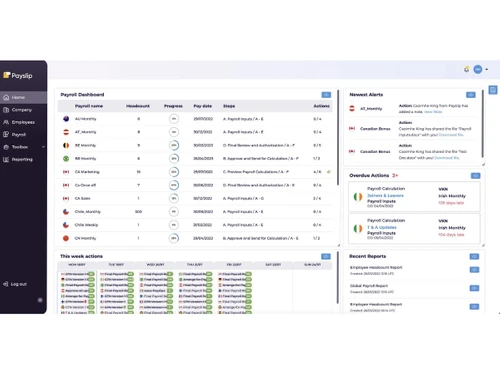The height and width of the screenshot is (375, 500).
Task: Click the Newest Alerts panel scrollbar
Action: [482, 123]
